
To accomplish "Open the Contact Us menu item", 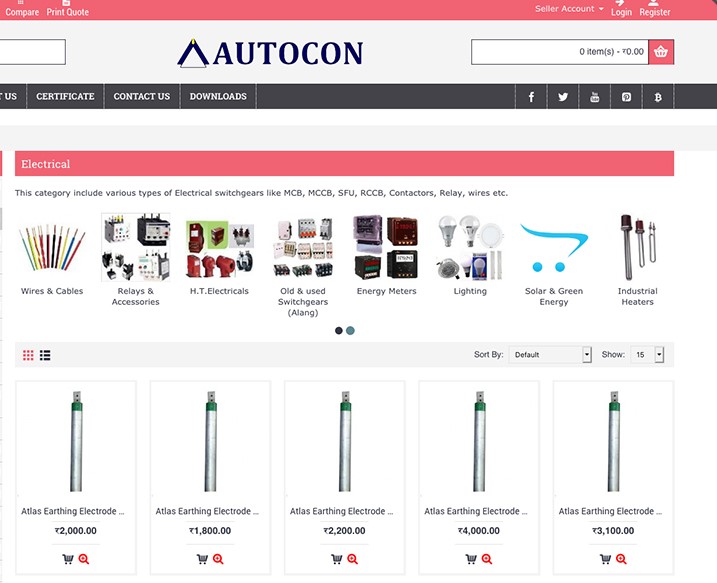I will [142, 96].
